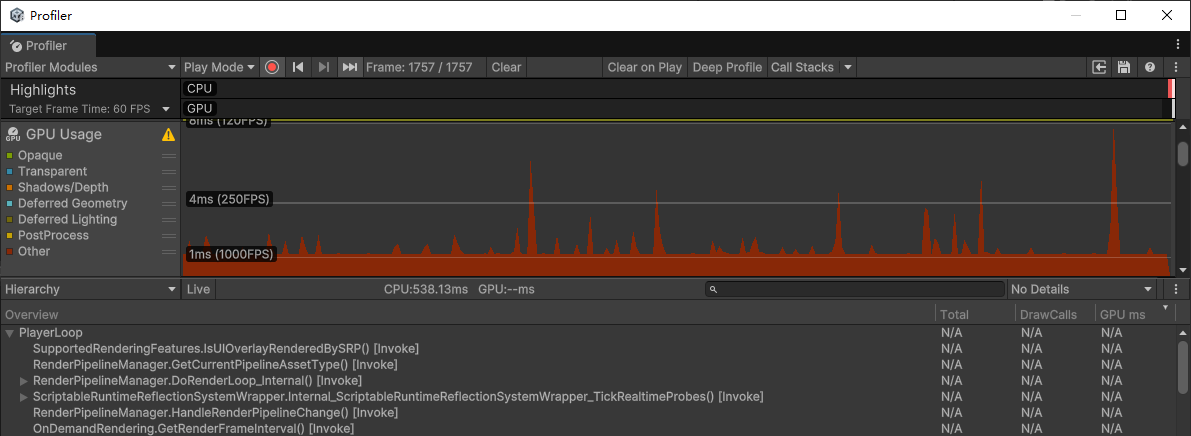
Task: Toggle the Opaque category color box
Action: click(9, 156)
